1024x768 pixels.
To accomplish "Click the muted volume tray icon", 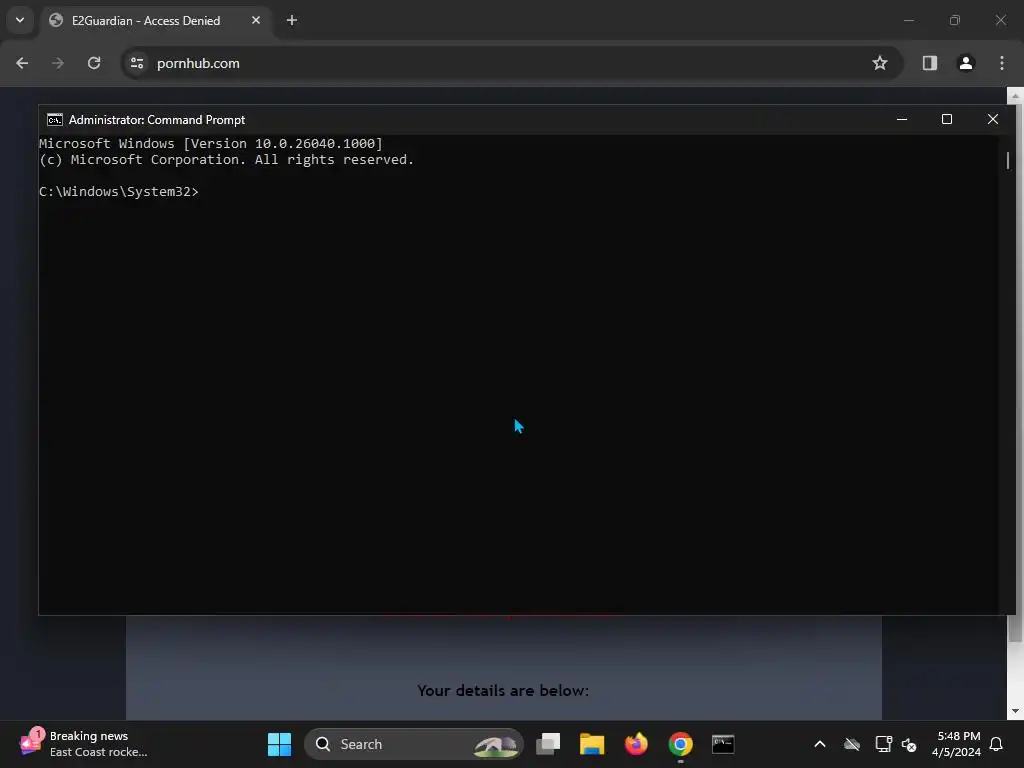I will tap(908, 744).
